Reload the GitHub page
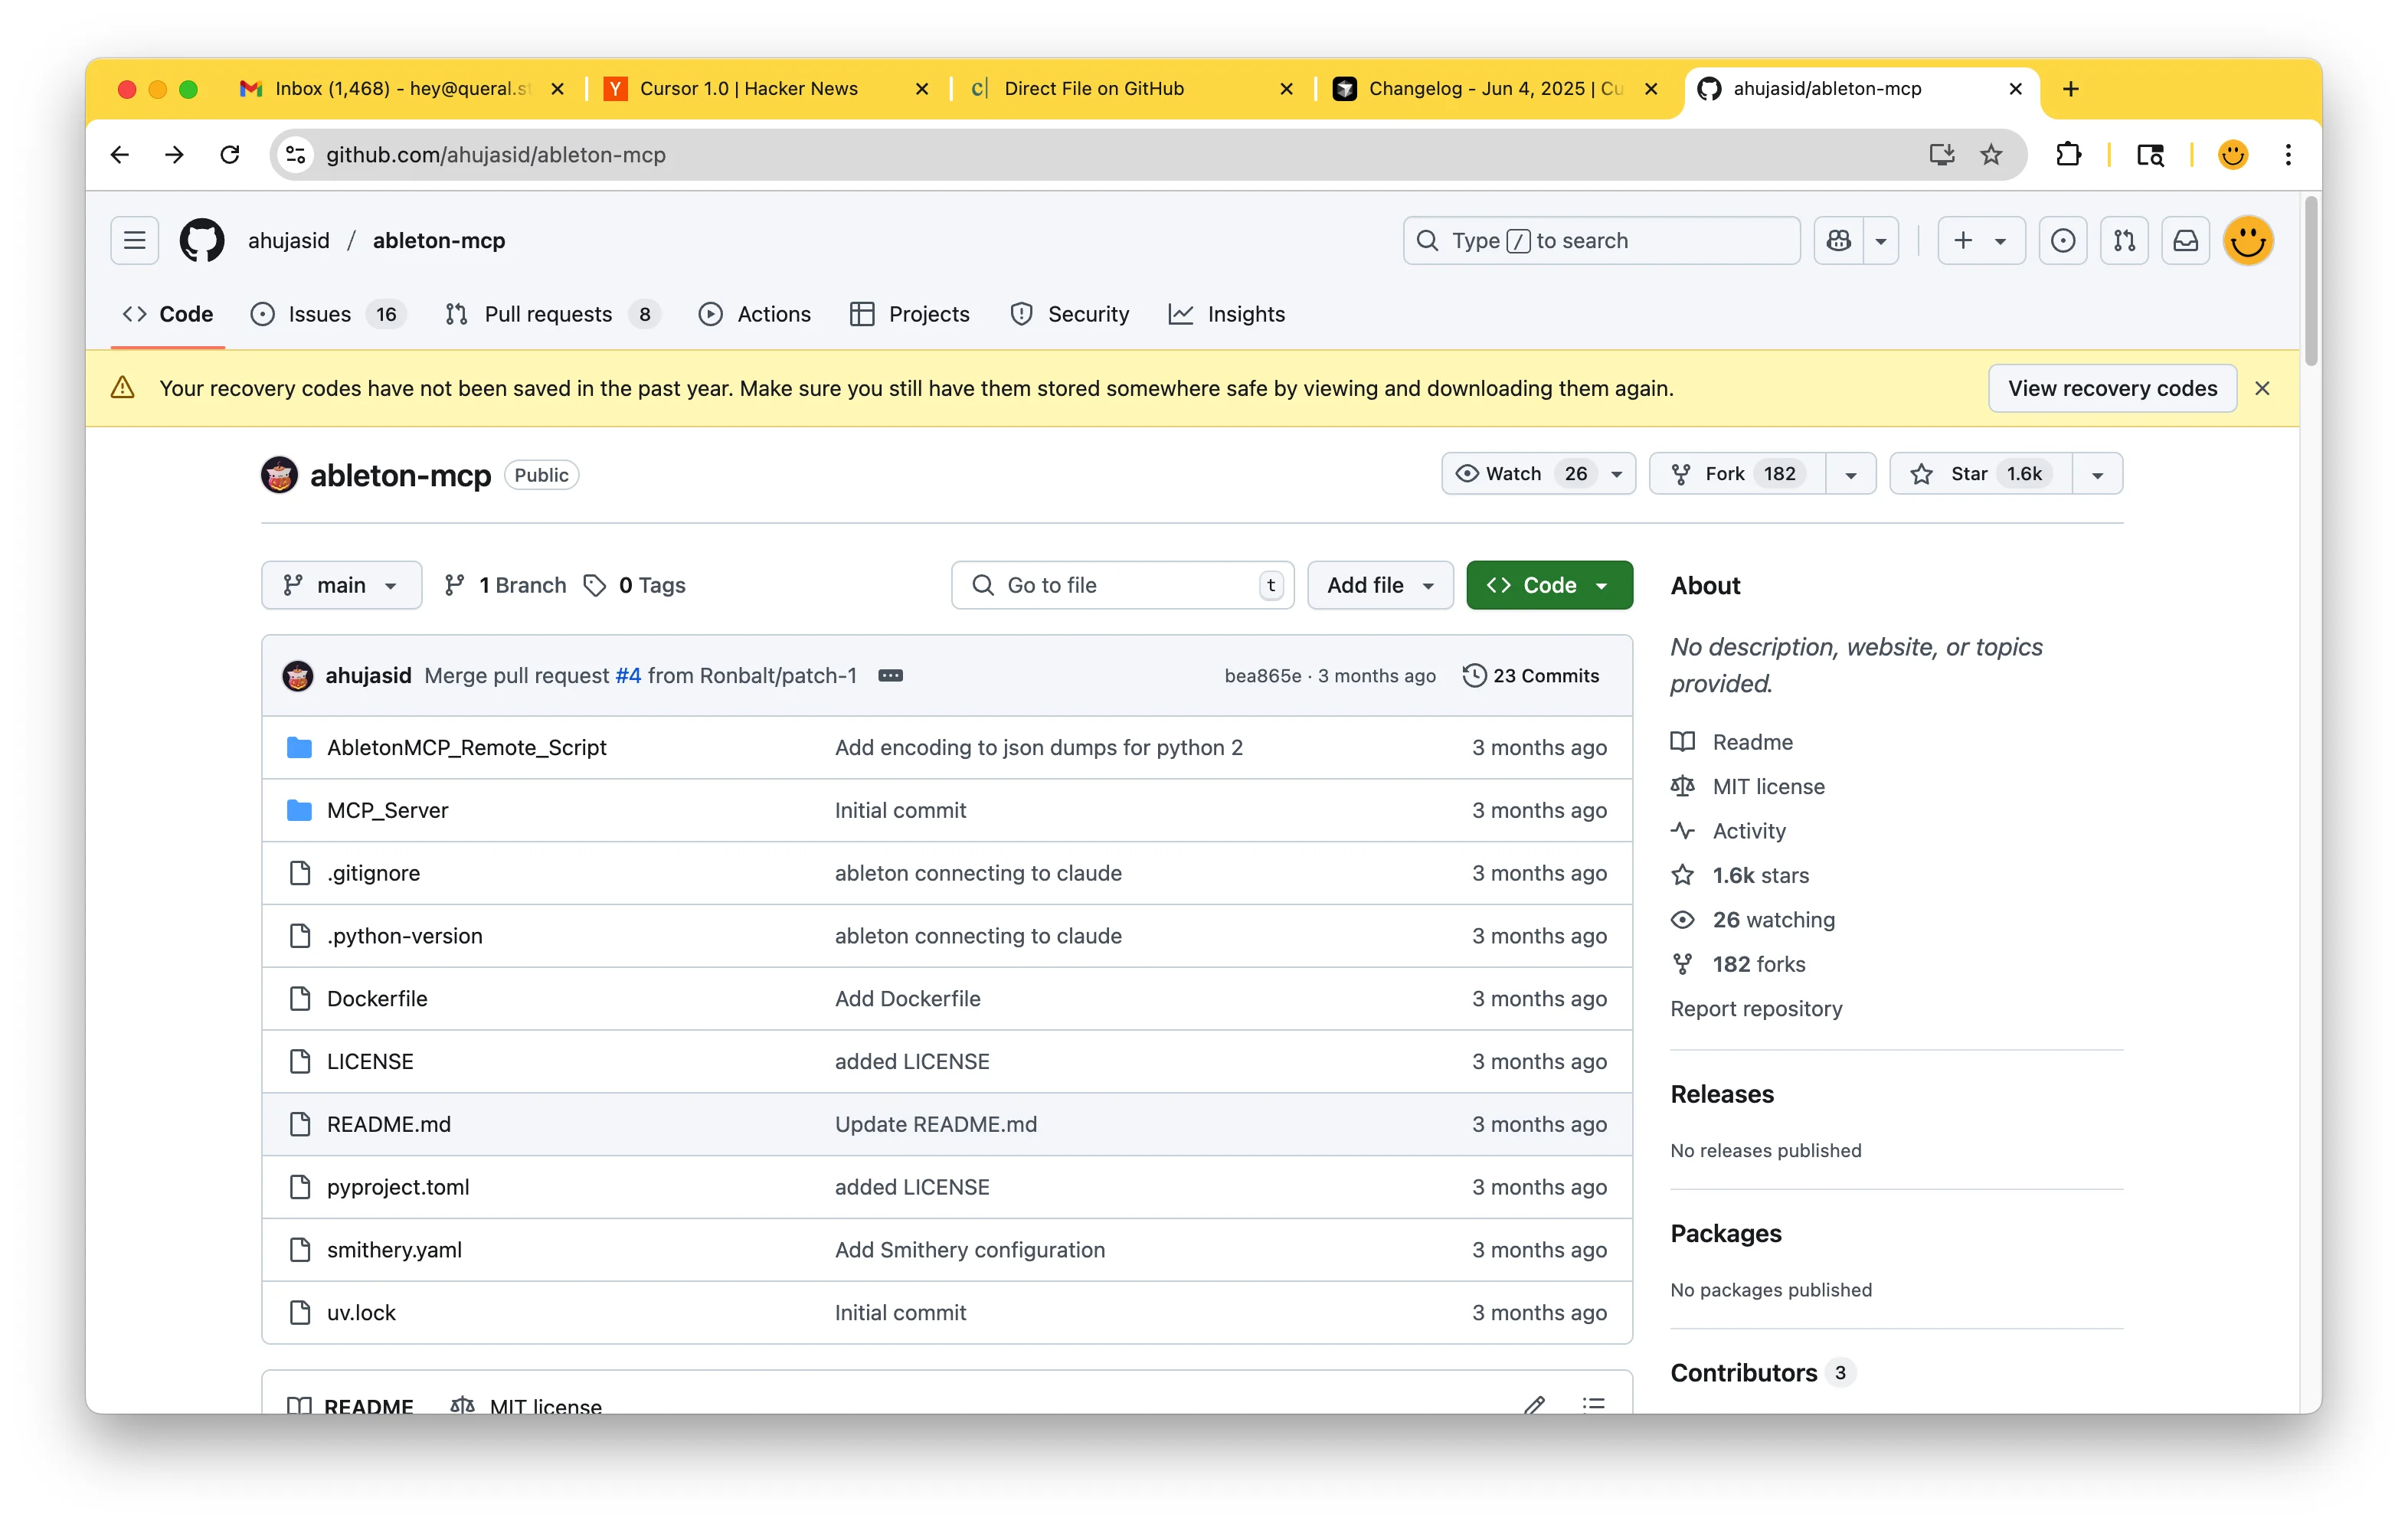Screen dimensions: 2408x1527 tap(229, 154)
